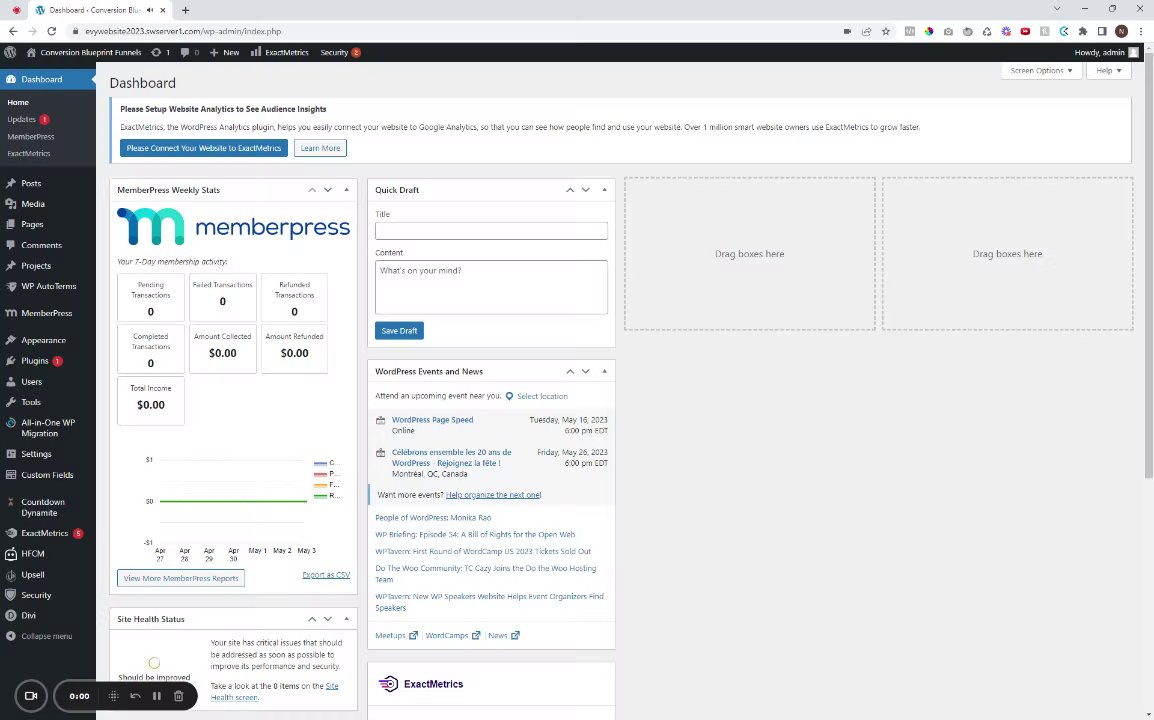Image resolution: width=1154 pixels, height=720 pixels.
Task: Click the Save Draft button
Action: pos(399,331)
